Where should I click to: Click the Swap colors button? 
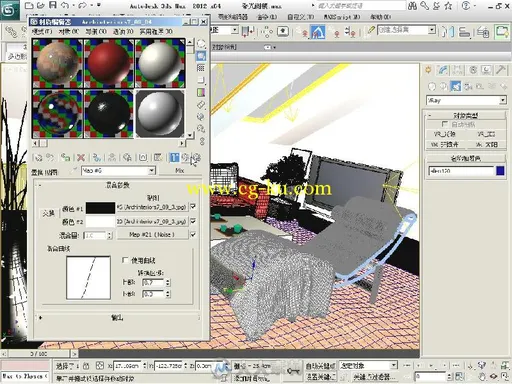pos(48,214)
